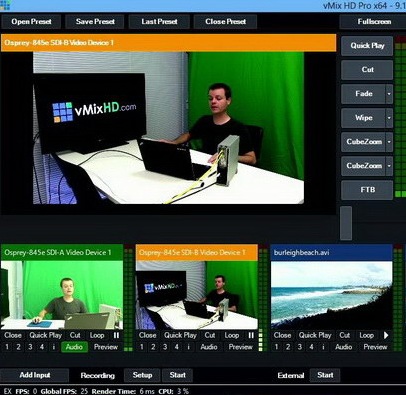Expand the Wipe transition dropdown arrow
Image resolution: width=406 pixels, height=395 pixels.
[389, 118]
